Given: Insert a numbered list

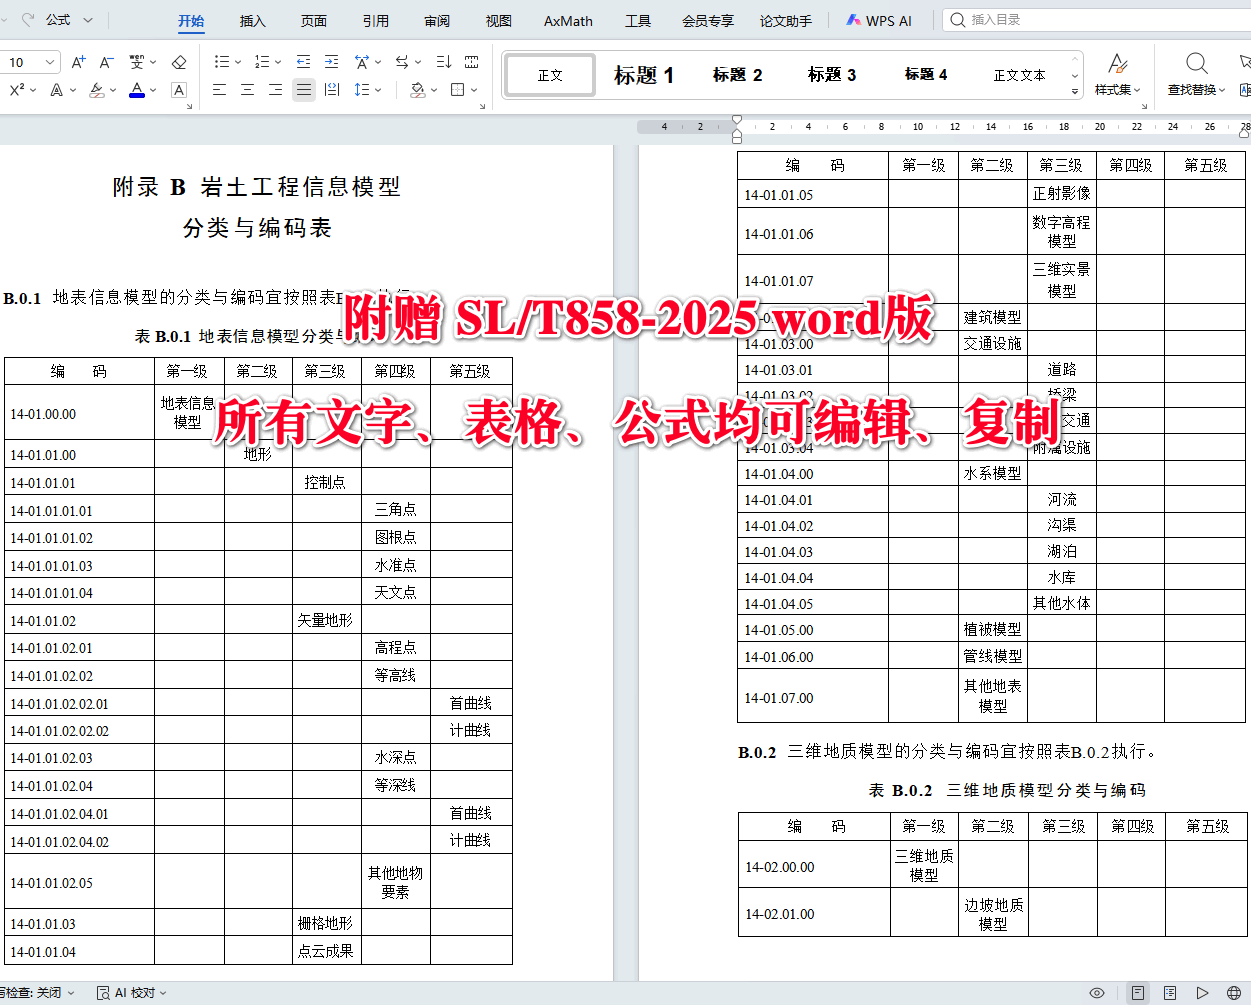Looking at the screenshot, I should (x=261, y=62).
